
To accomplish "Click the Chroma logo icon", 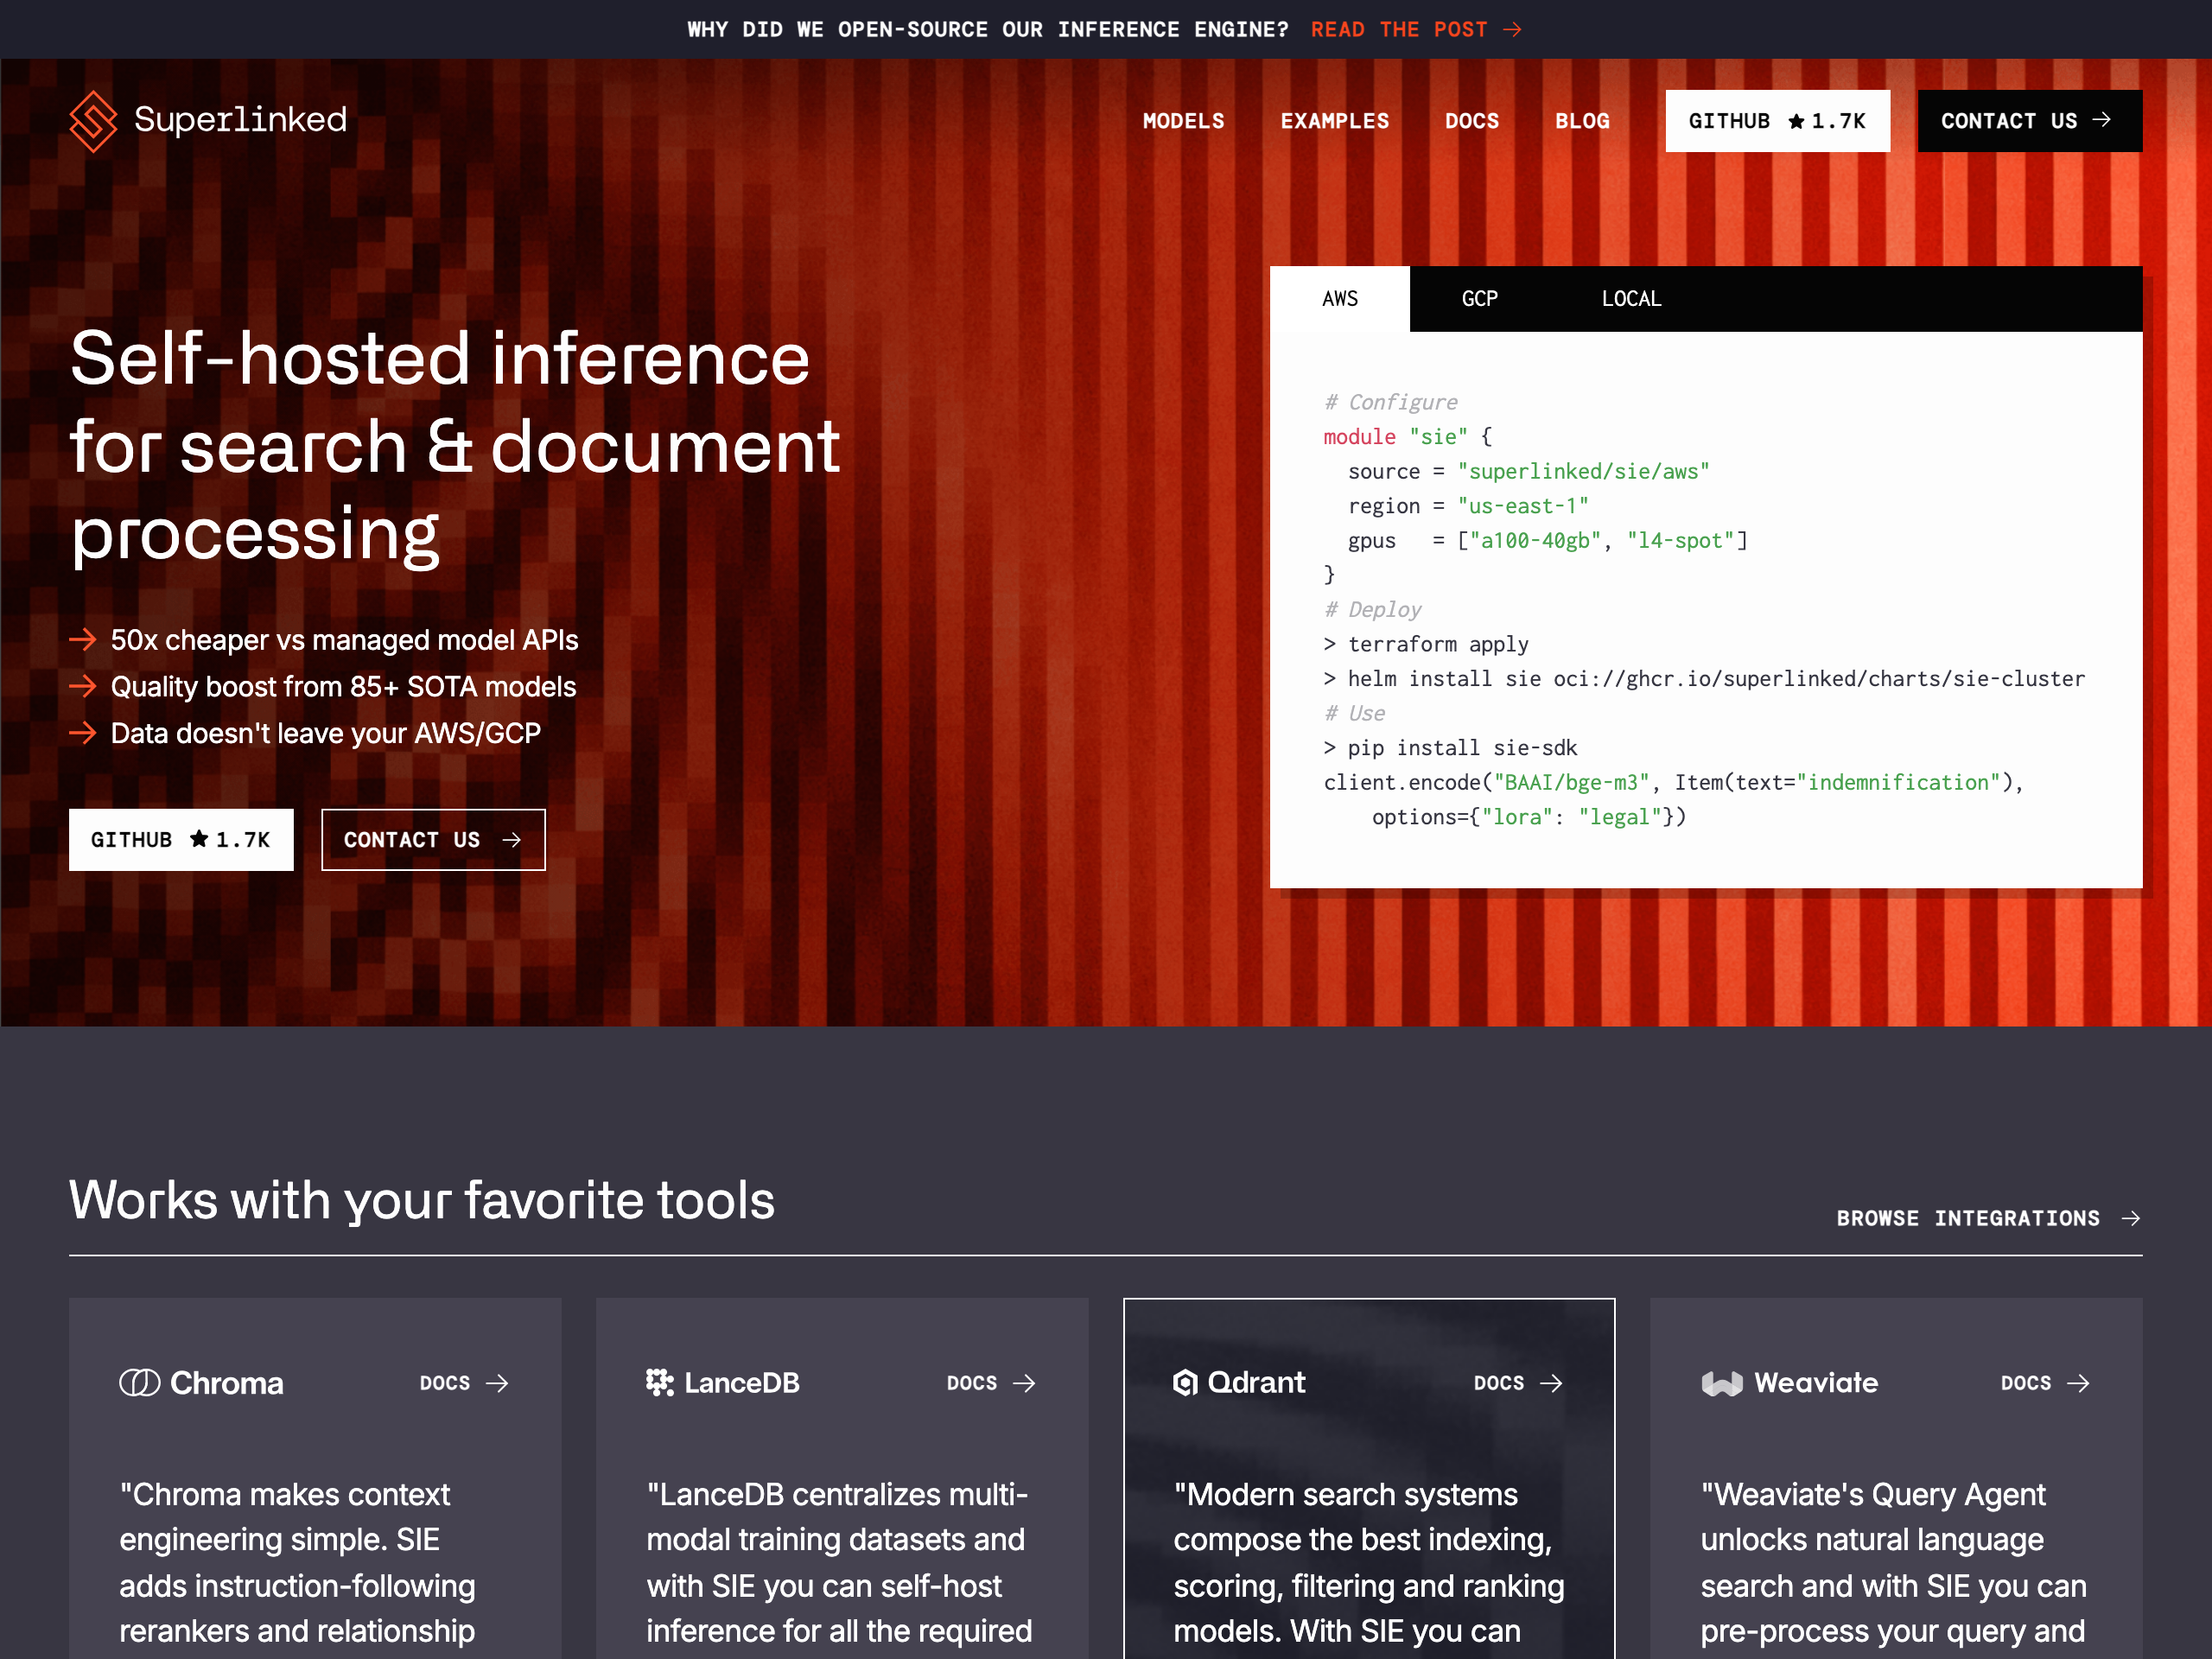I will coord(139,1383).
